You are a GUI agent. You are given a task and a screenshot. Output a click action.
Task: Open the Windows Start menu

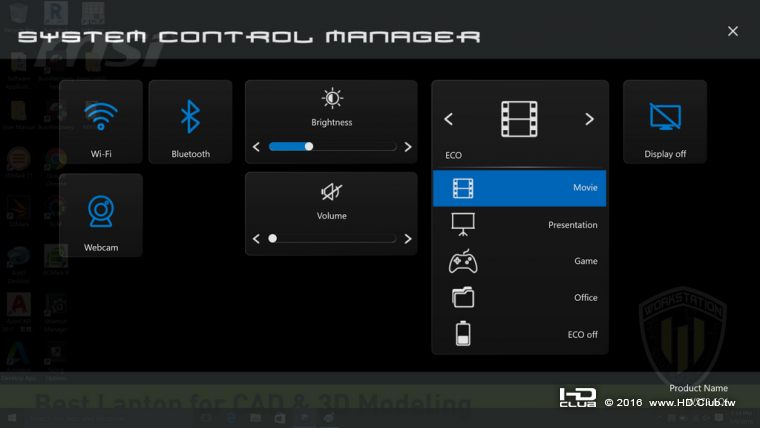click(12, 418)
